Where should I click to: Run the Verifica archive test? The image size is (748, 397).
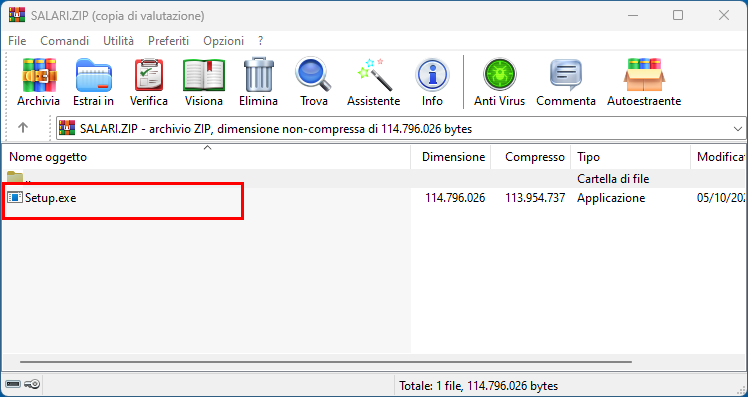149,82
